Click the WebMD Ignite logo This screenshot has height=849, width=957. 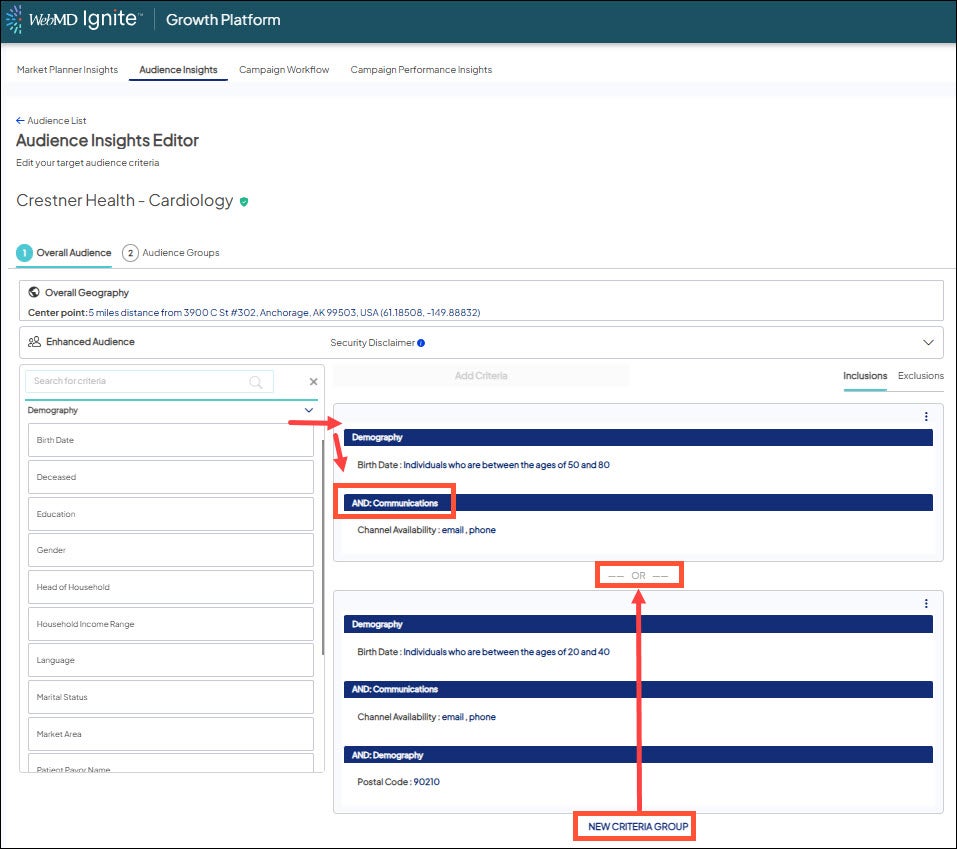75,20
